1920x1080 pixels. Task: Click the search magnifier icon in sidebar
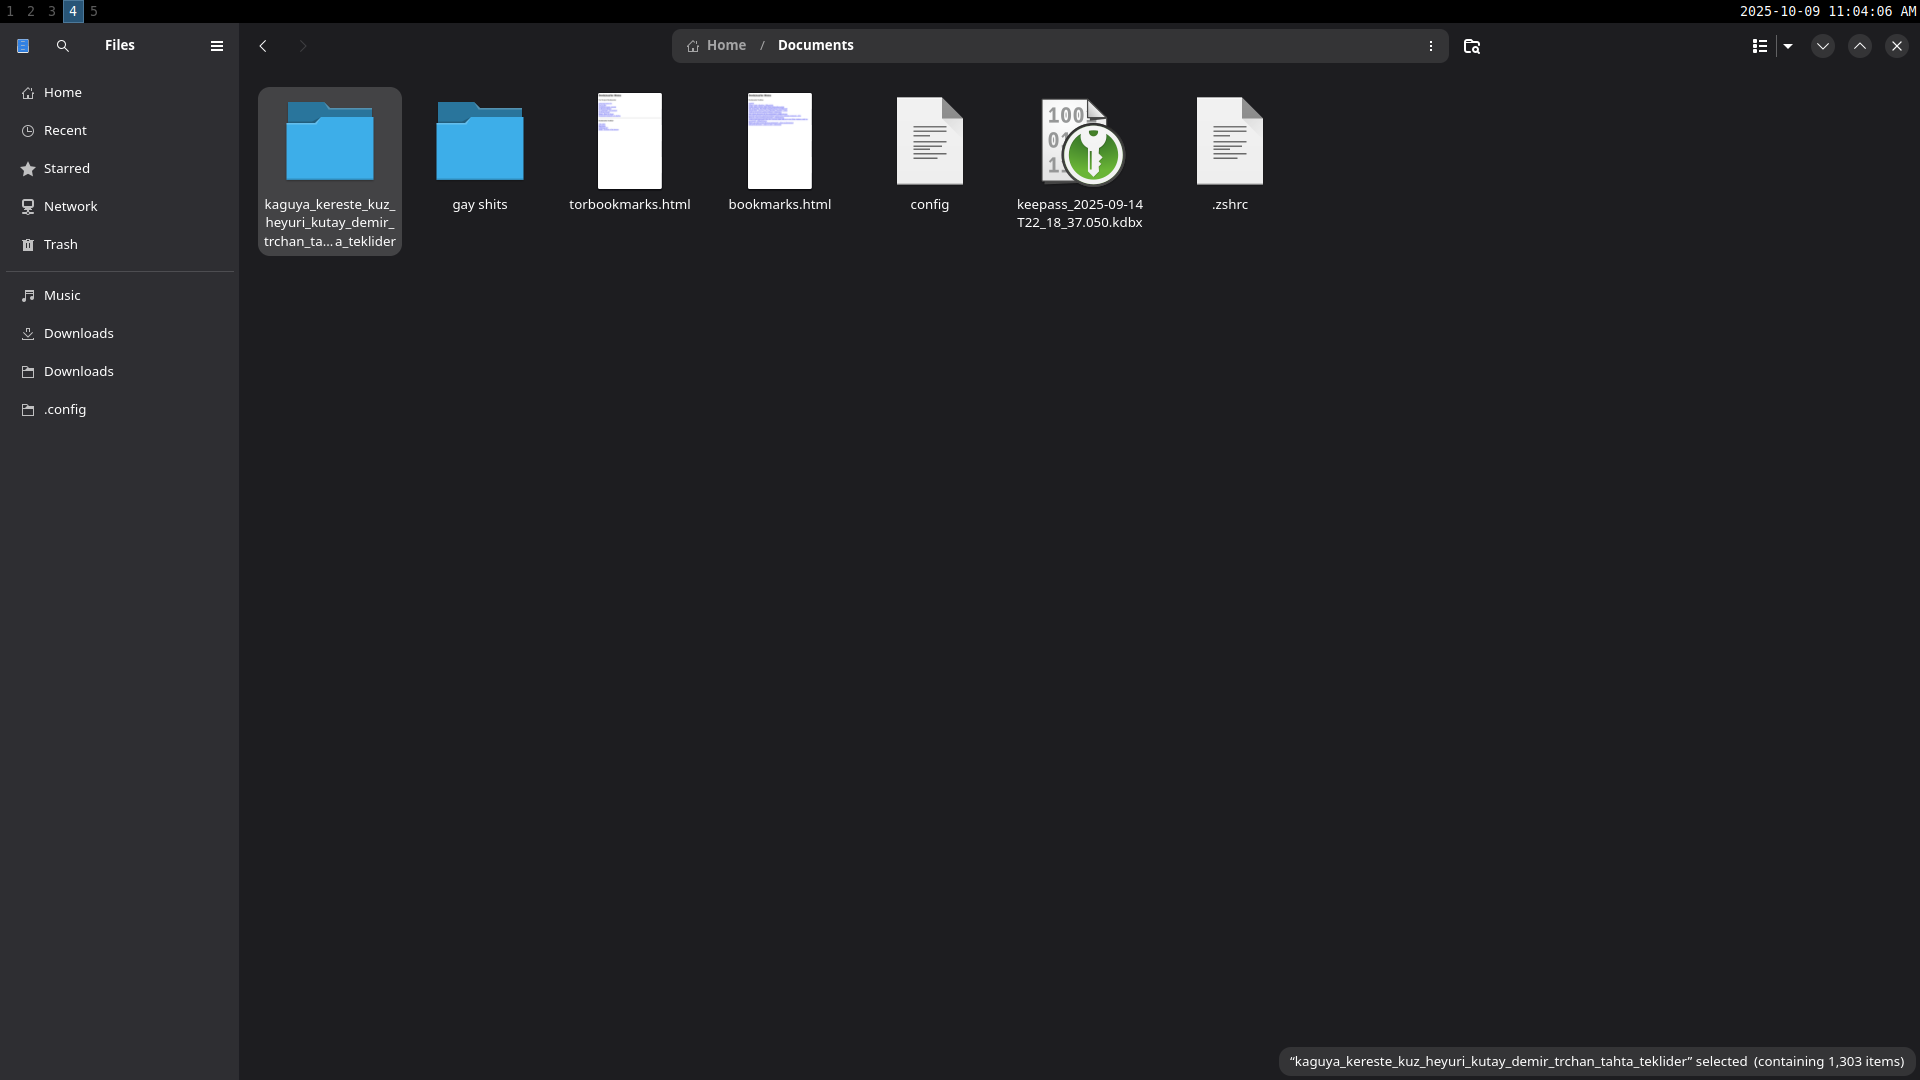(63, 46)
